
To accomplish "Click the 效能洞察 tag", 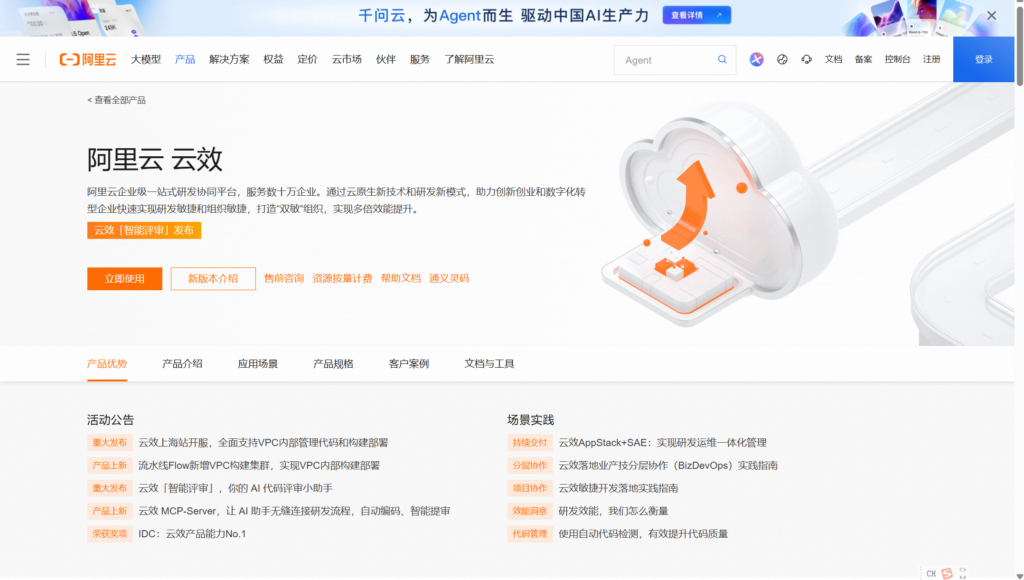I will tap(530, 511).
